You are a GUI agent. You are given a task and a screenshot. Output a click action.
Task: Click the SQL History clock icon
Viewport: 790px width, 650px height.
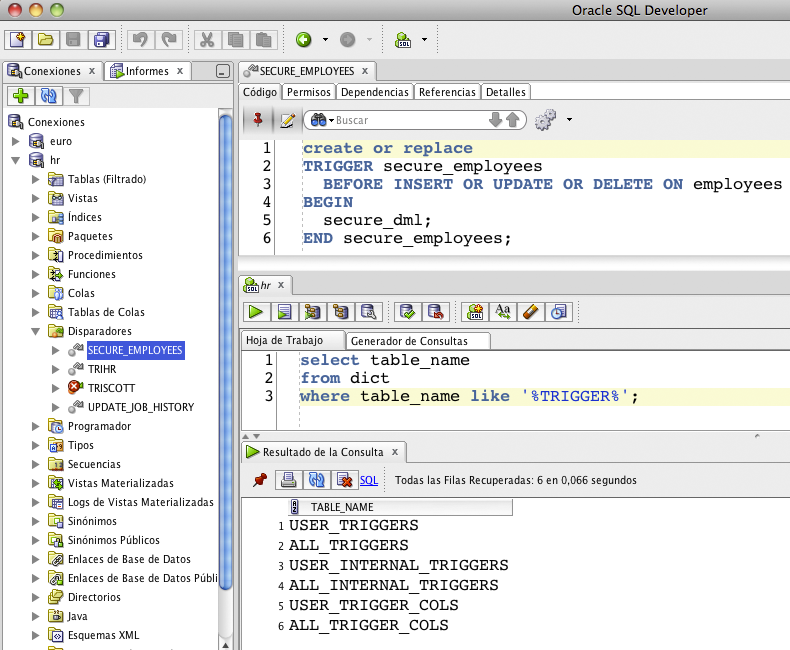[x=559, y=311]
